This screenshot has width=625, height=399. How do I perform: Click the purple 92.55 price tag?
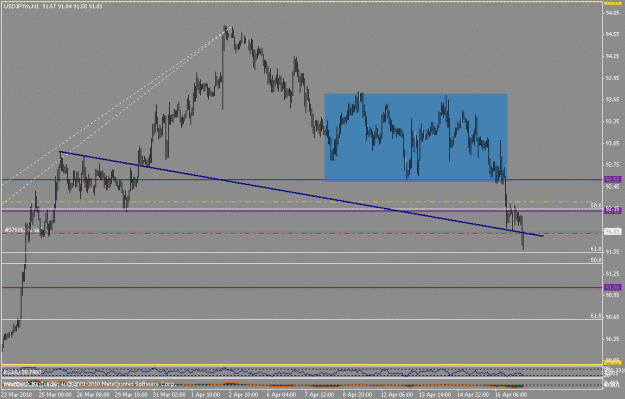click(613, 180)
